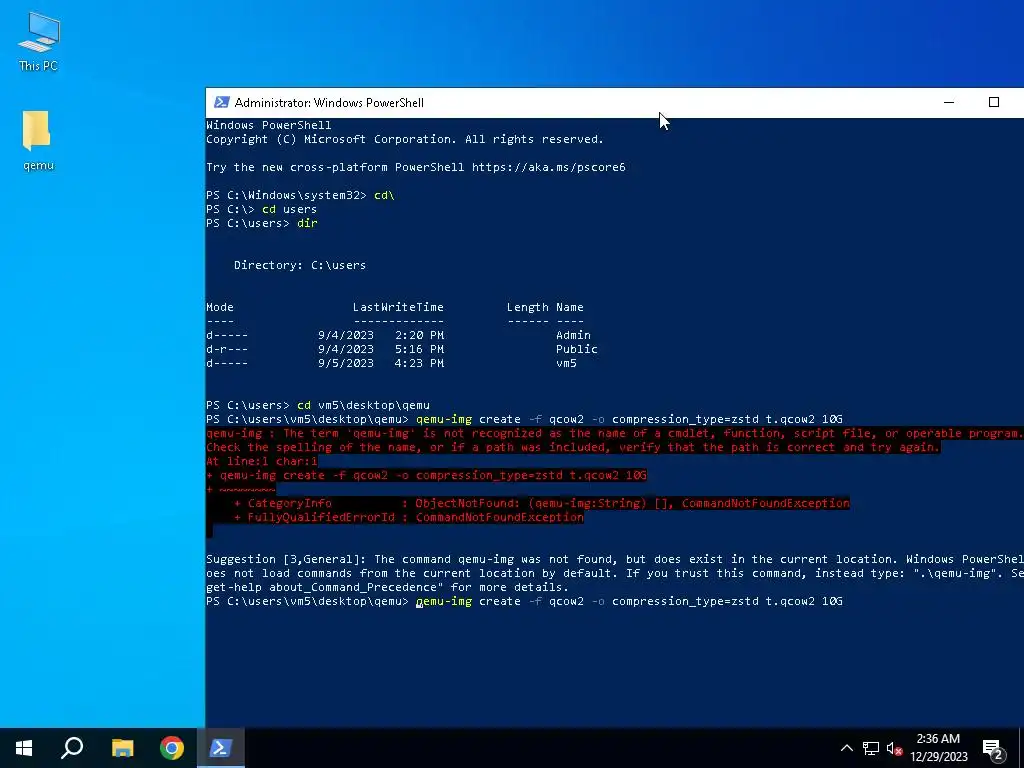Image resolution: width=1024 pixels, height=768 pixels.
Task: Click '2:20 PM' timestamp in Admin row
Action: [x=419, y=335]
